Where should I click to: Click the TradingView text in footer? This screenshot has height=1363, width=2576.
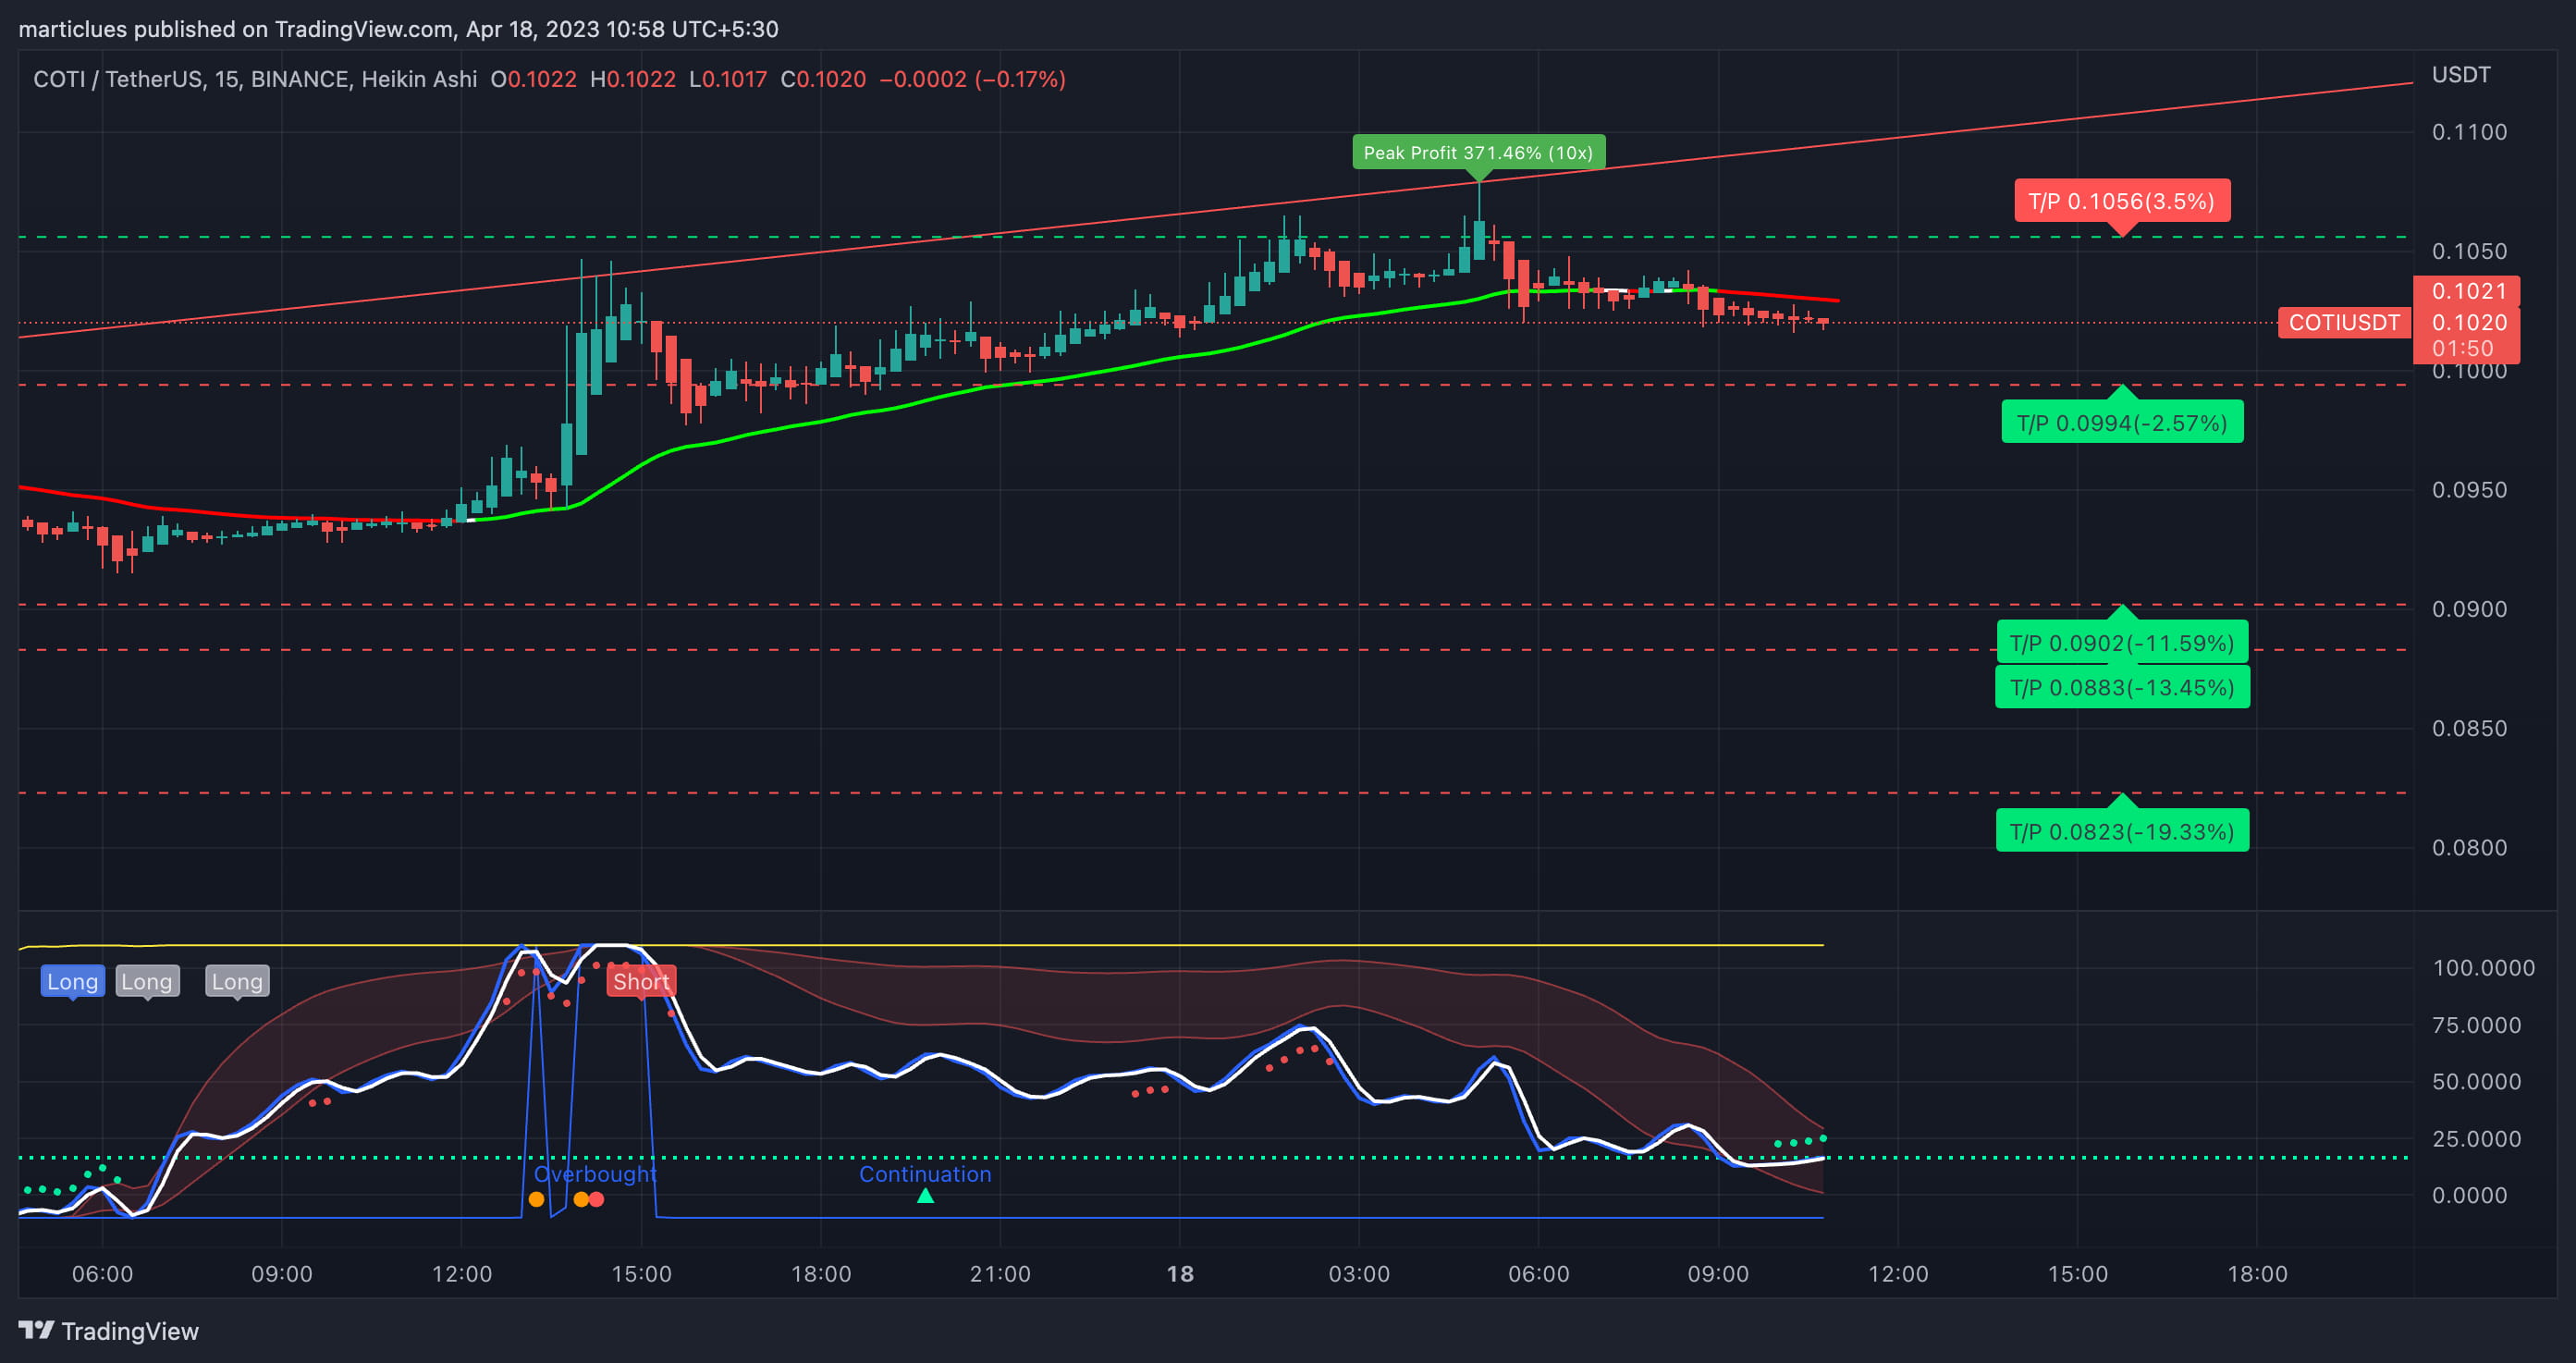coord(130,1331)
